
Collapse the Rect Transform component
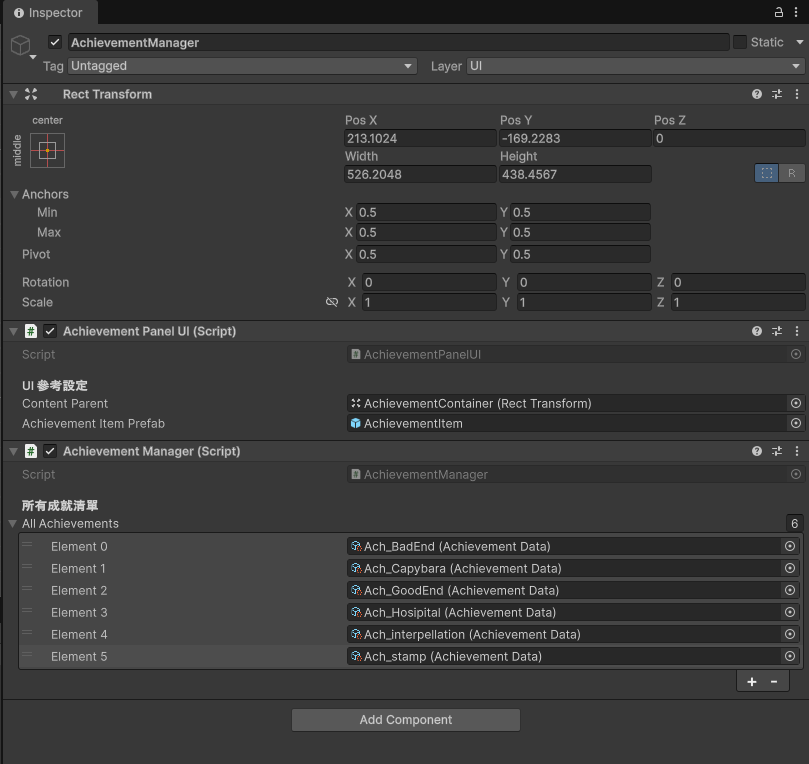click(x=14, y=94)
